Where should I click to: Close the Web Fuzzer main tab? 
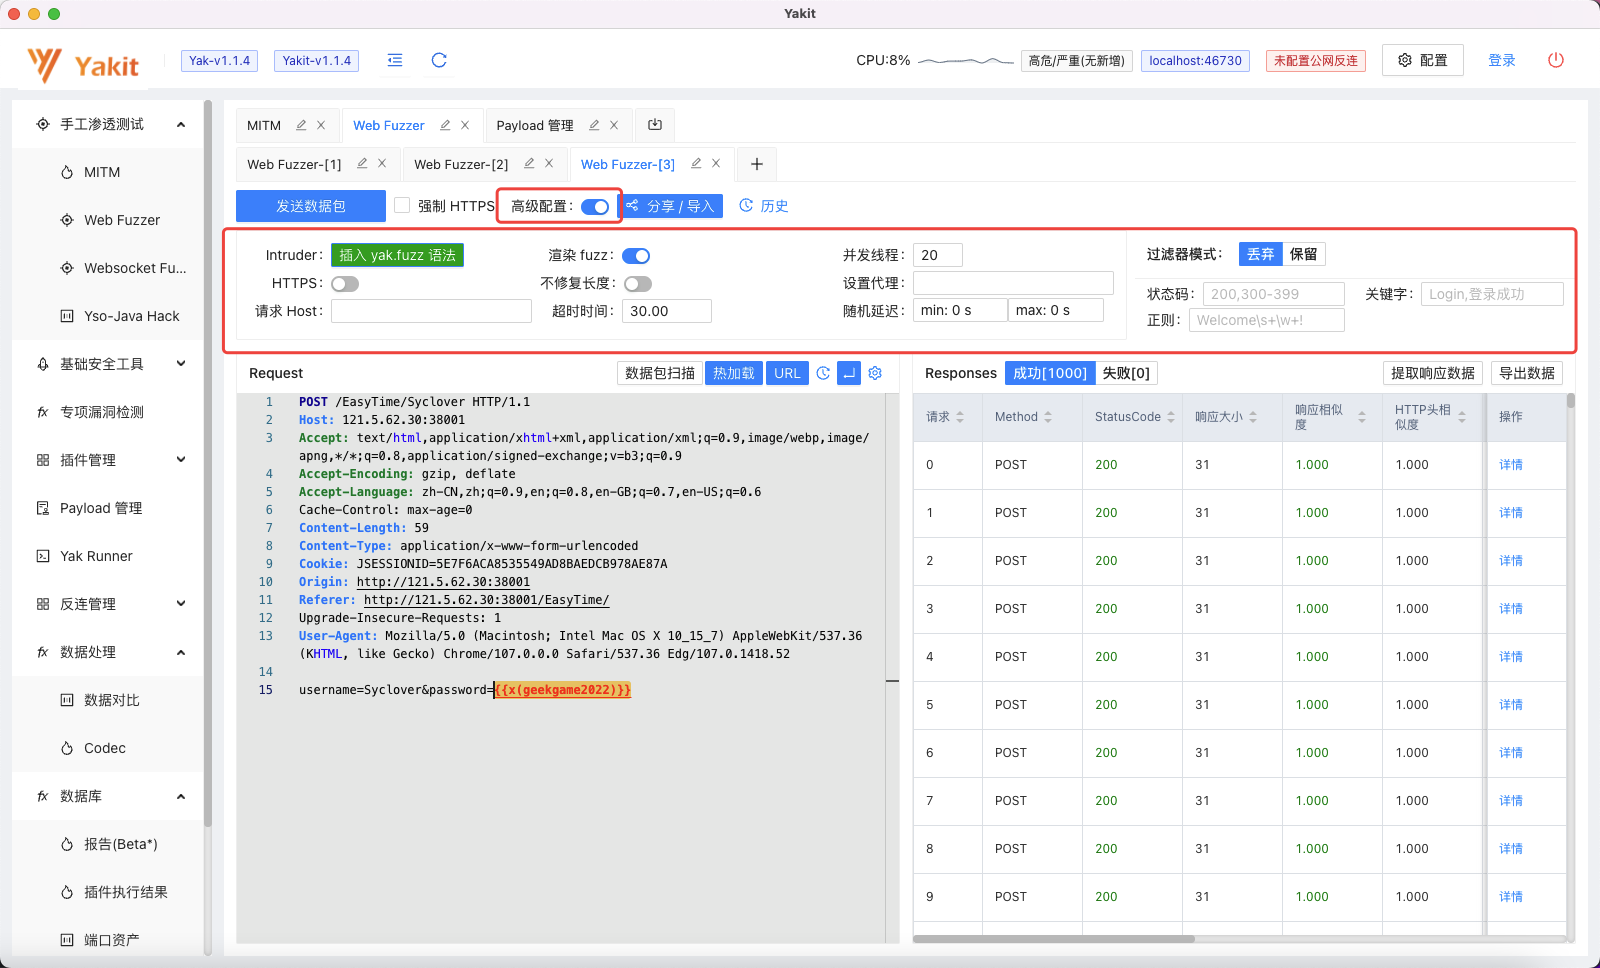[465, 125]
